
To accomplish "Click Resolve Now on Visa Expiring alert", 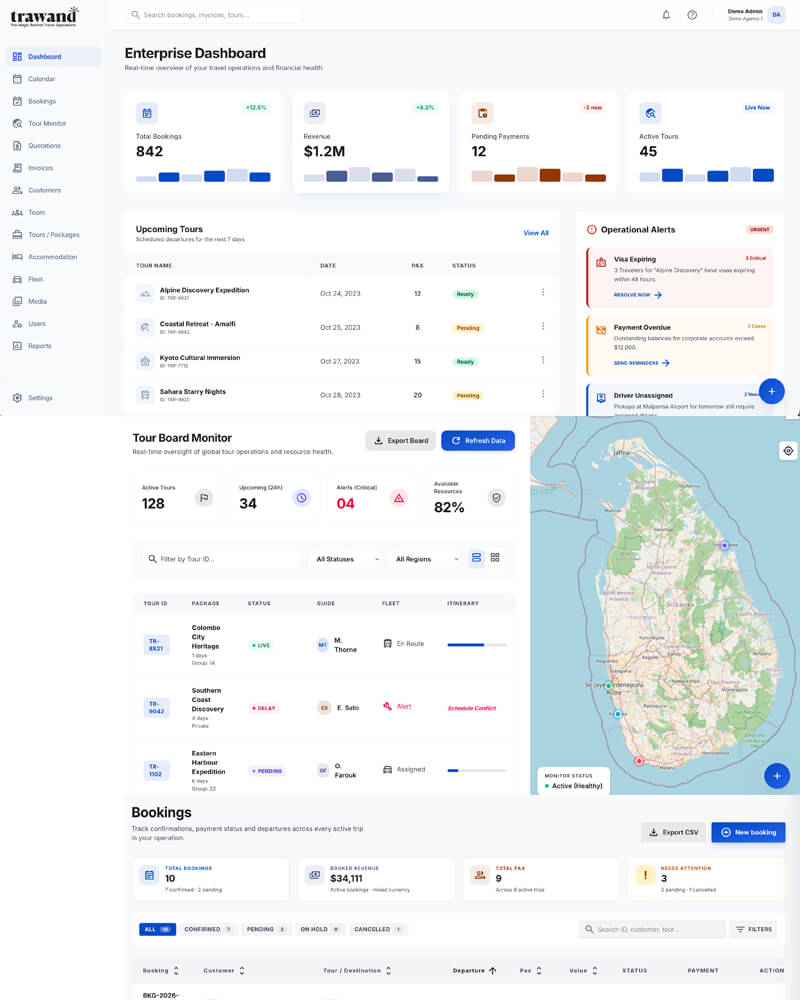I will (637, 295).
